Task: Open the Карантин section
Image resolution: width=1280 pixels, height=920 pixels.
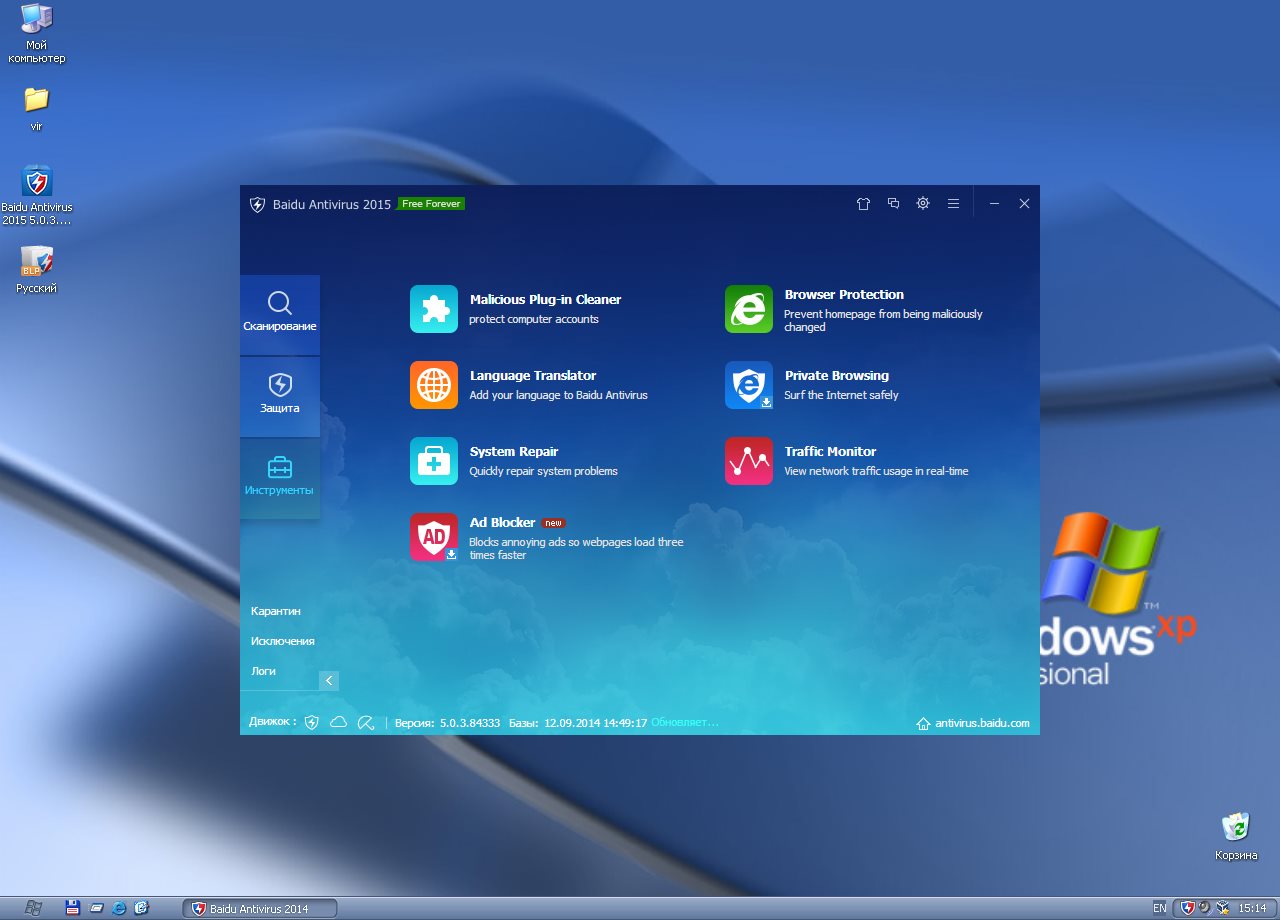Action: coord(276,611)
